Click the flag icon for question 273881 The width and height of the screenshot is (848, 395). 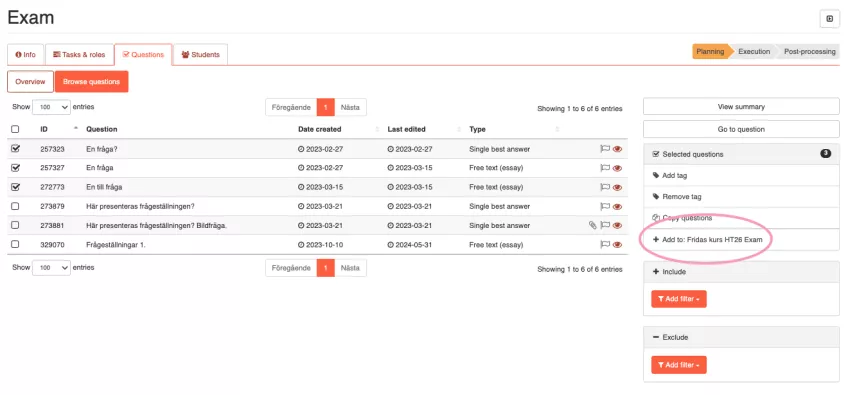(x=605, y=226)
